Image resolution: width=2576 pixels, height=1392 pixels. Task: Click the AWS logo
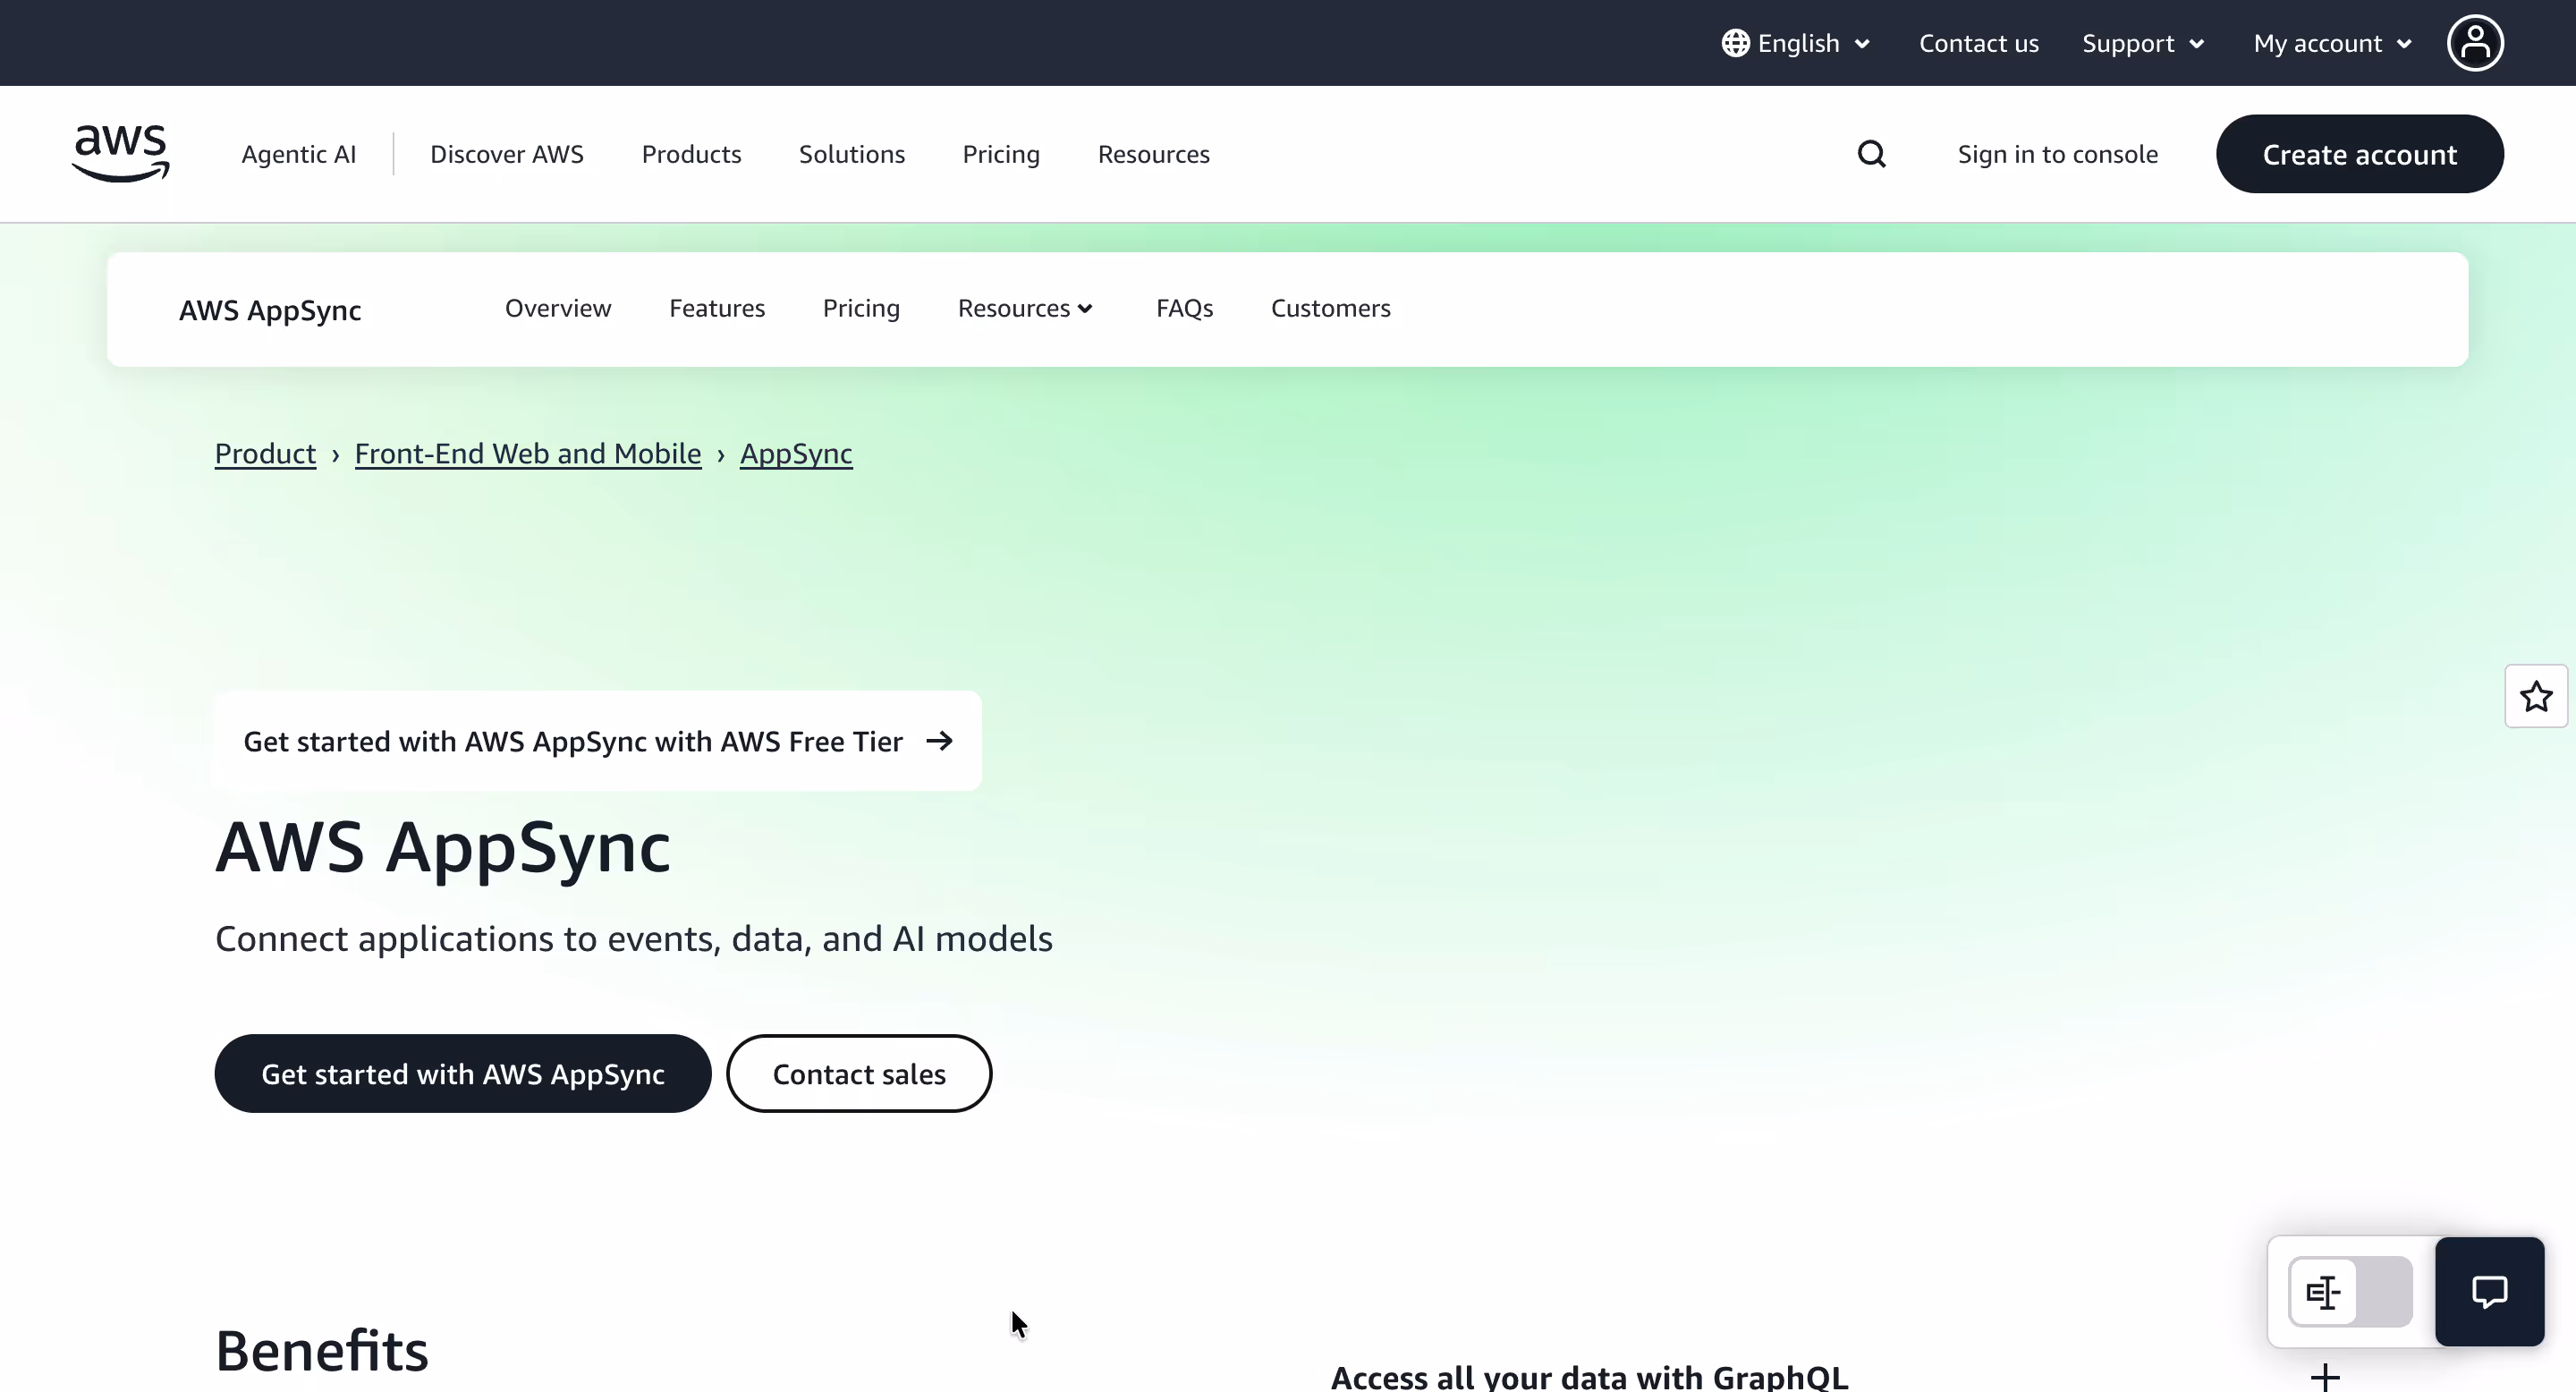tap(120, 153)
